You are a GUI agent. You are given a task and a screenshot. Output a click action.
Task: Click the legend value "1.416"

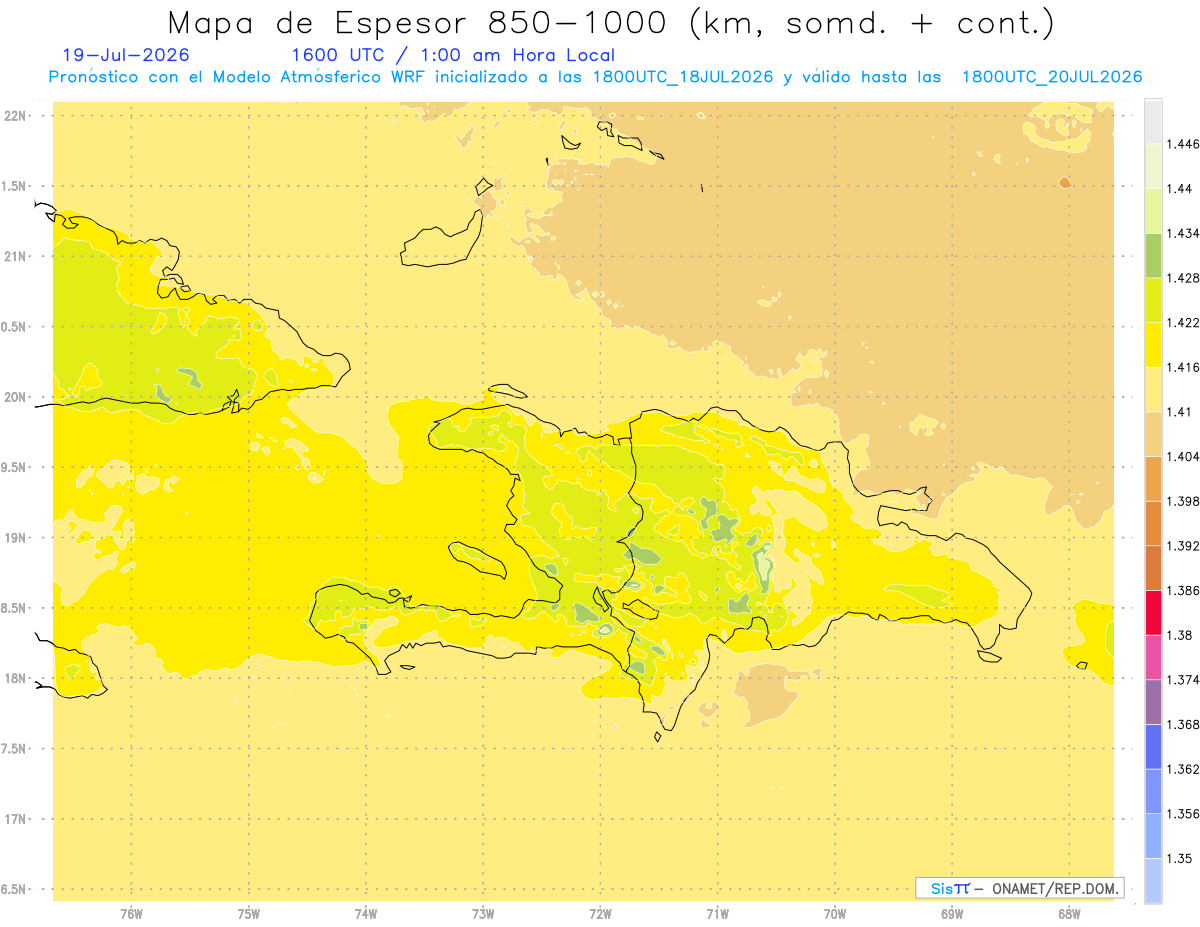[x=1183, y=367]
